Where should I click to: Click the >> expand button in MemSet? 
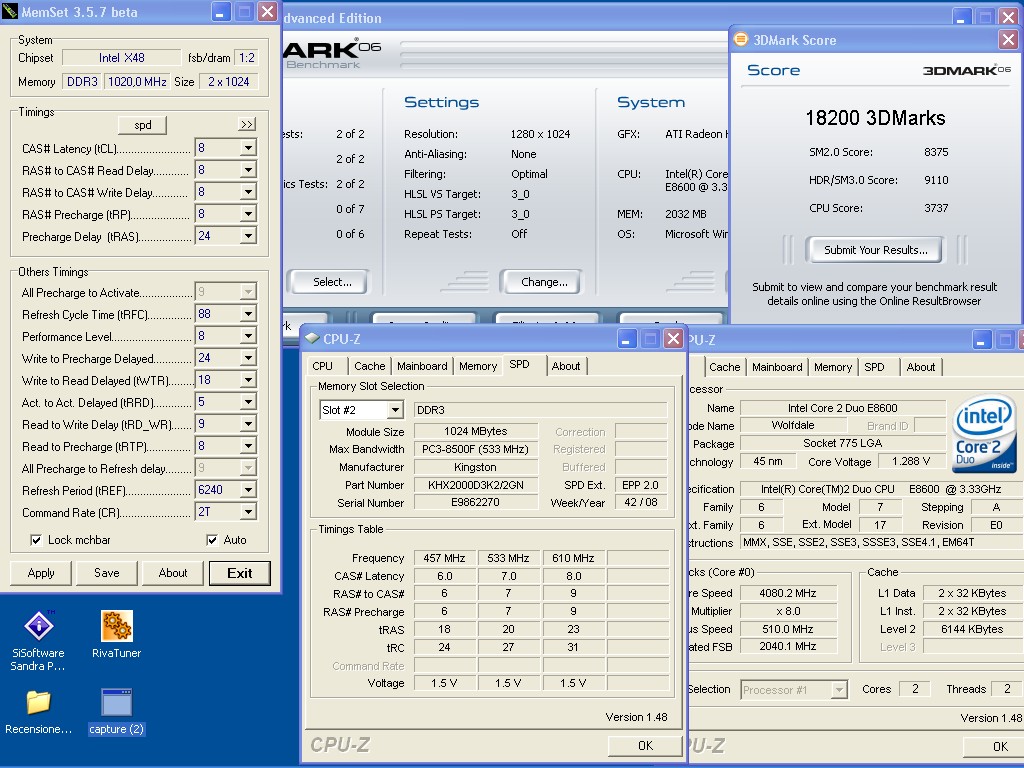[247, 125]
